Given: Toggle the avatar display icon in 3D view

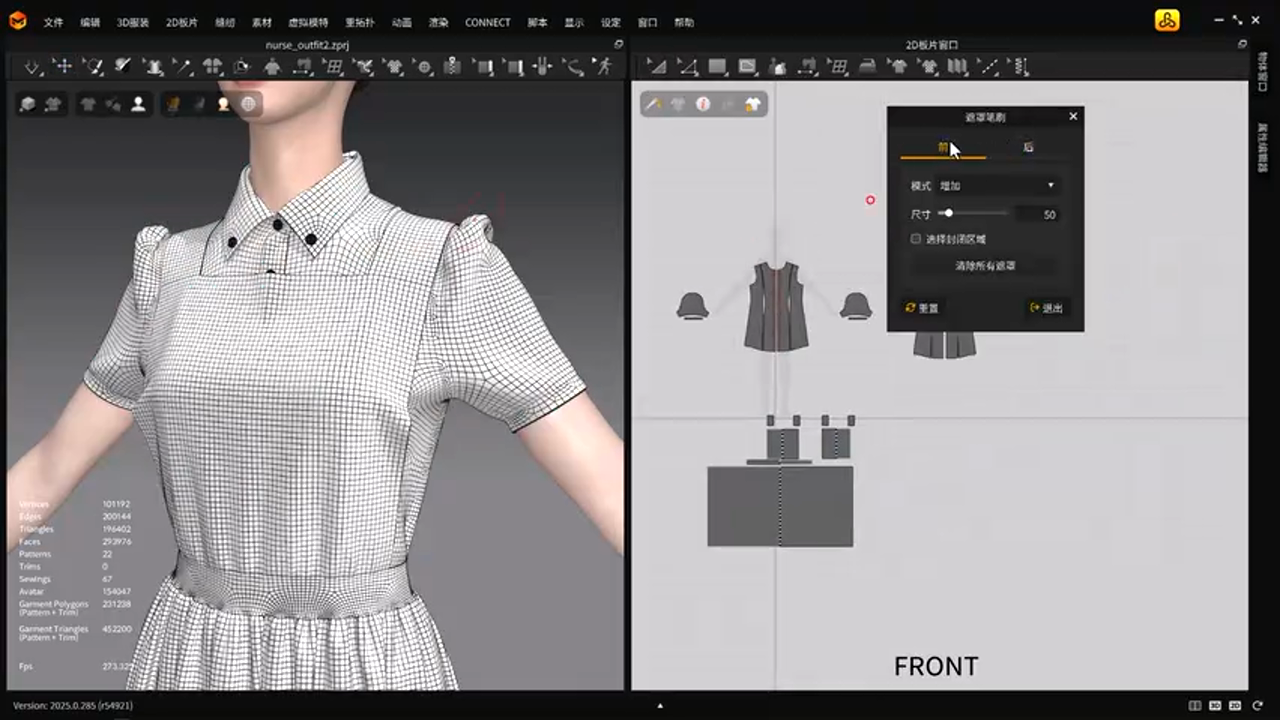Looking at the screenshot, I should tap(138, 104).
